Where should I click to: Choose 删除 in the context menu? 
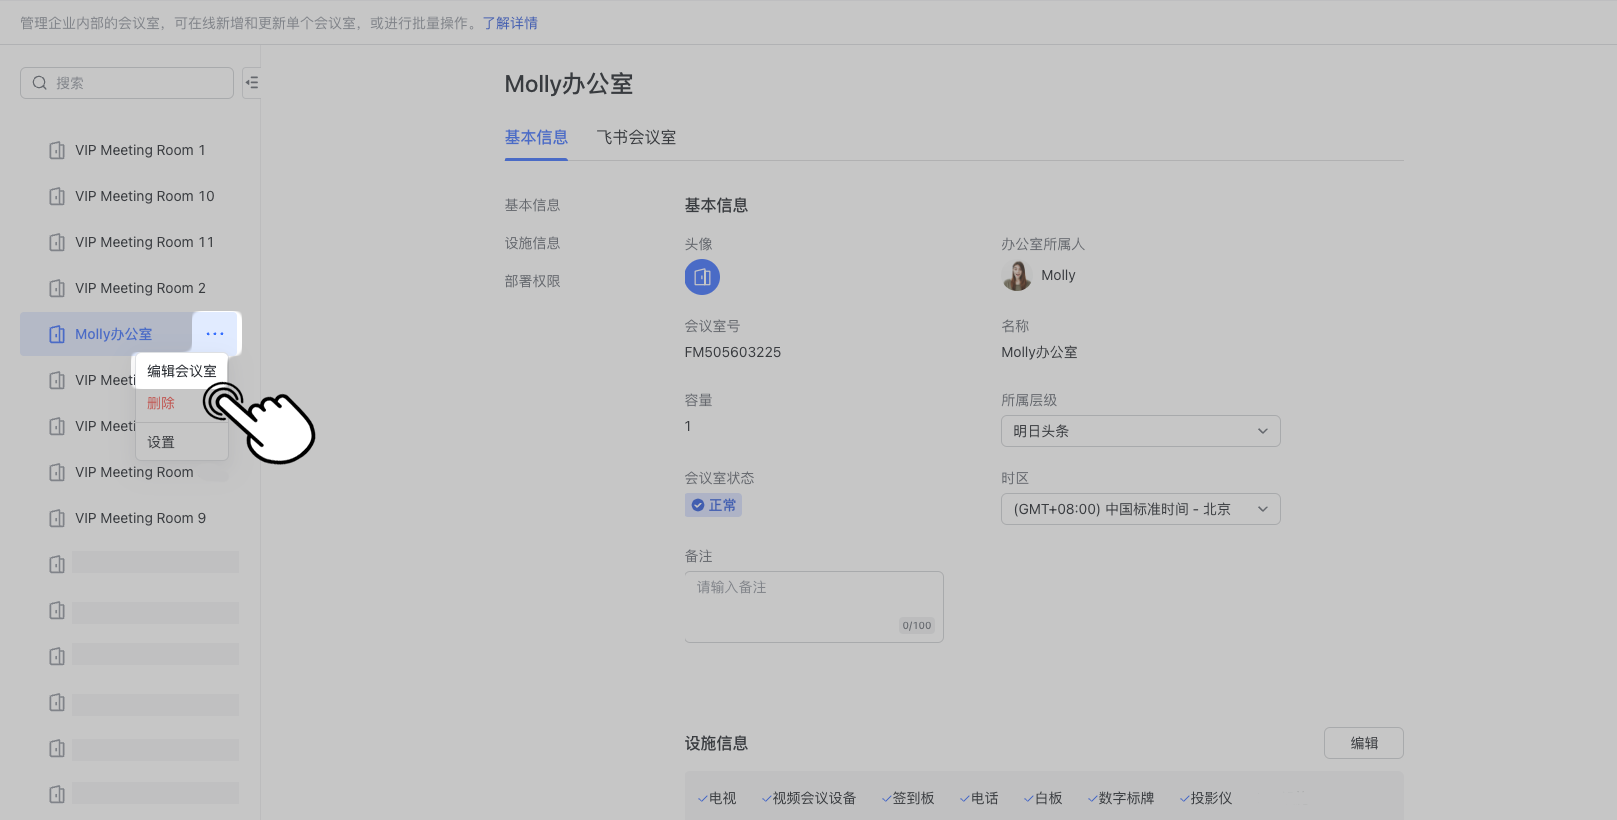[161, 403]
